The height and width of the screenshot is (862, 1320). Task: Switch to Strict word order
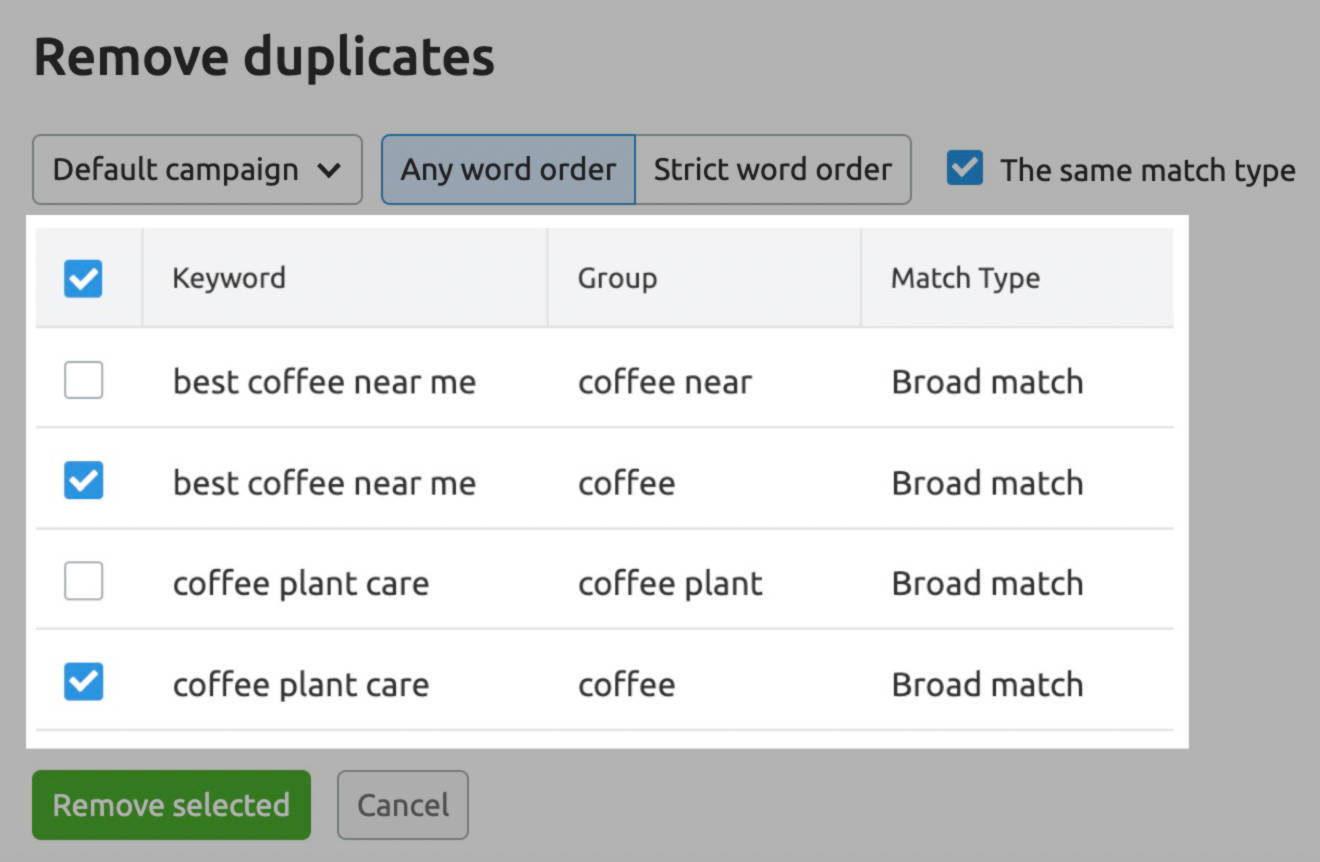pyautogui.click(x=772, y=170)
